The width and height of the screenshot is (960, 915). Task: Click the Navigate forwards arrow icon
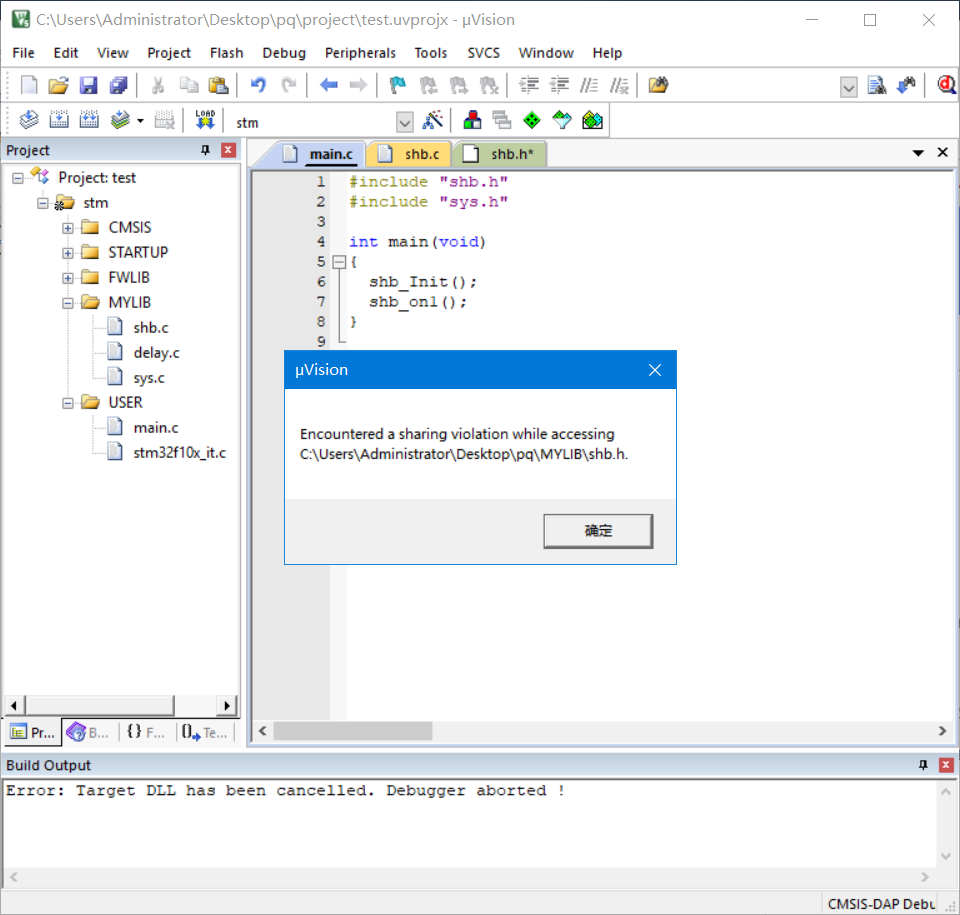(x=358, y=85)
